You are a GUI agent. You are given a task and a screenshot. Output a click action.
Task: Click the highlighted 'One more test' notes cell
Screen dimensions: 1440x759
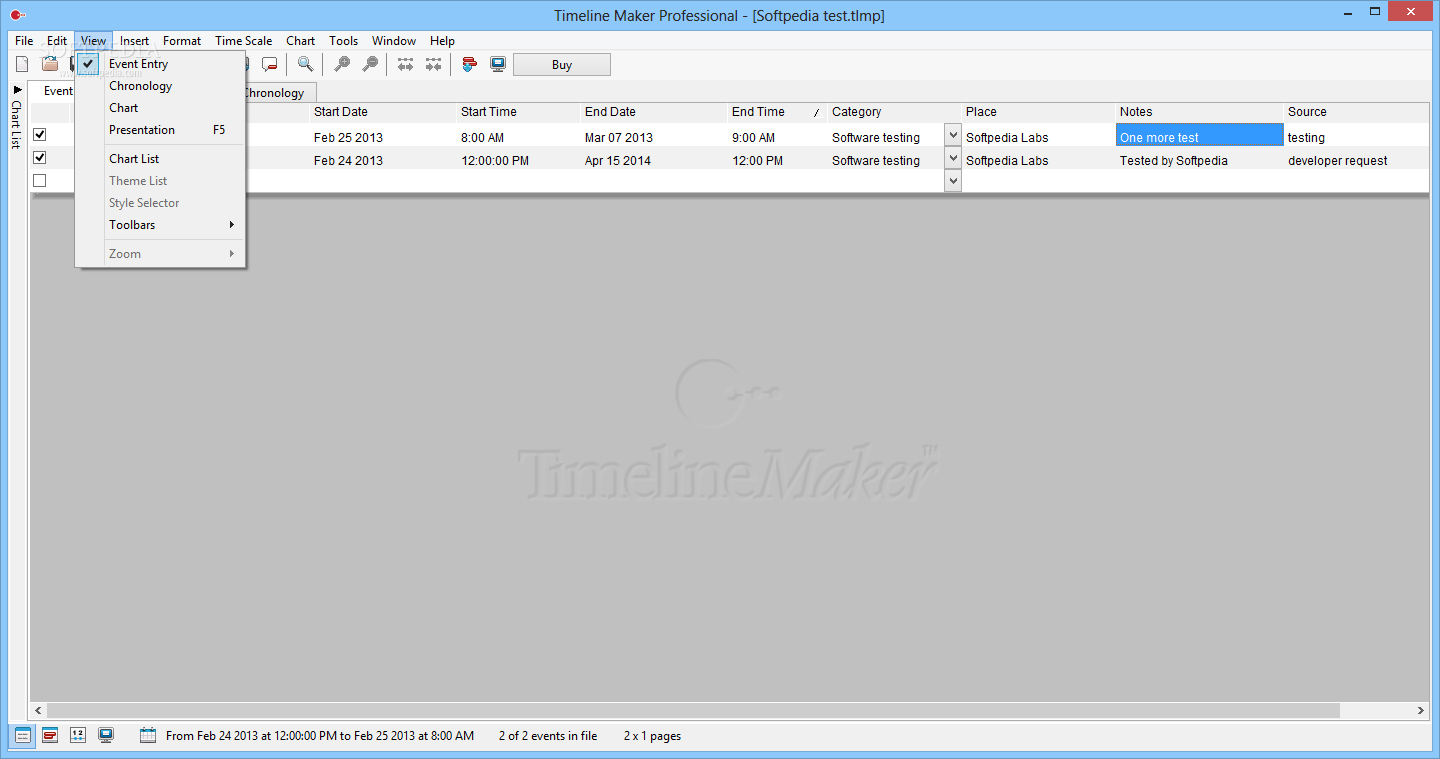click(1199, 135)
